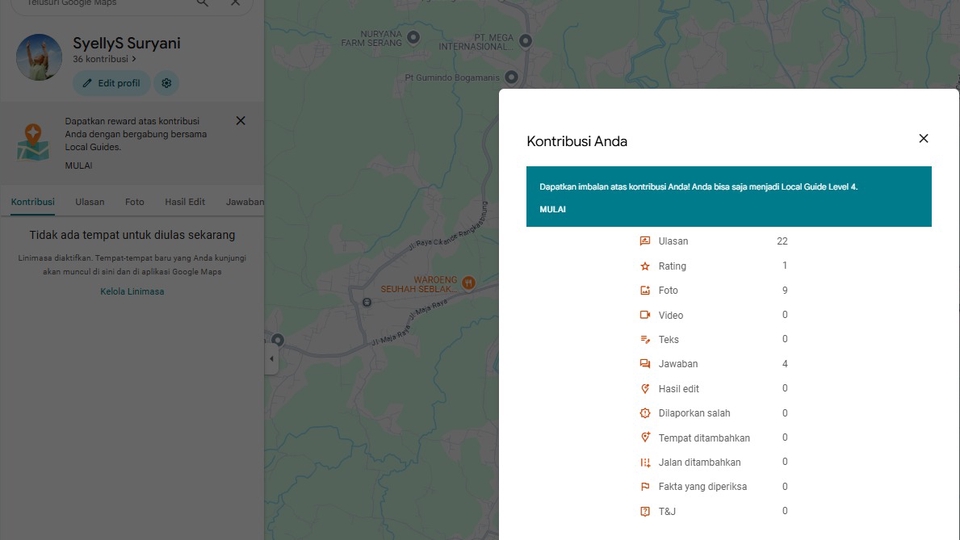Image resolution: width=960 pixels, height=540 pixels.
Task: Click the Fakta yang diperiksa label
Action: coord(702,487)
